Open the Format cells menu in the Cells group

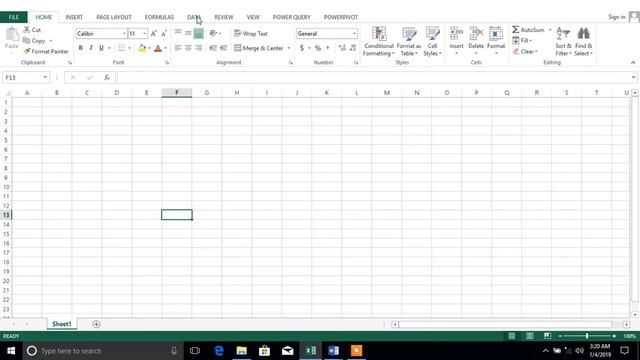pos(496,41)
